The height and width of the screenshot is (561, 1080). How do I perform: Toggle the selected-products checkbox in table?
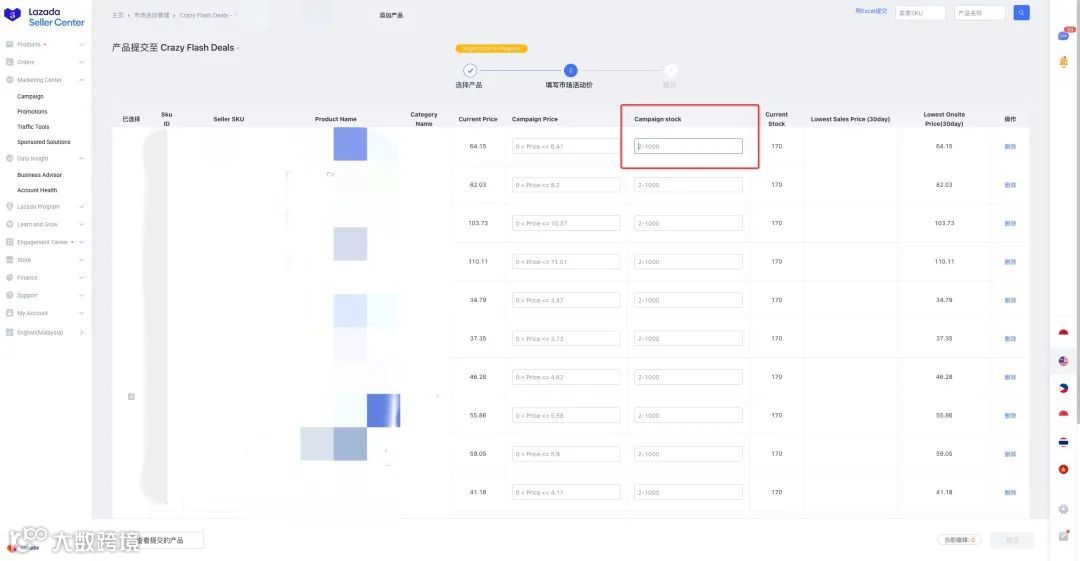(131, 396)
